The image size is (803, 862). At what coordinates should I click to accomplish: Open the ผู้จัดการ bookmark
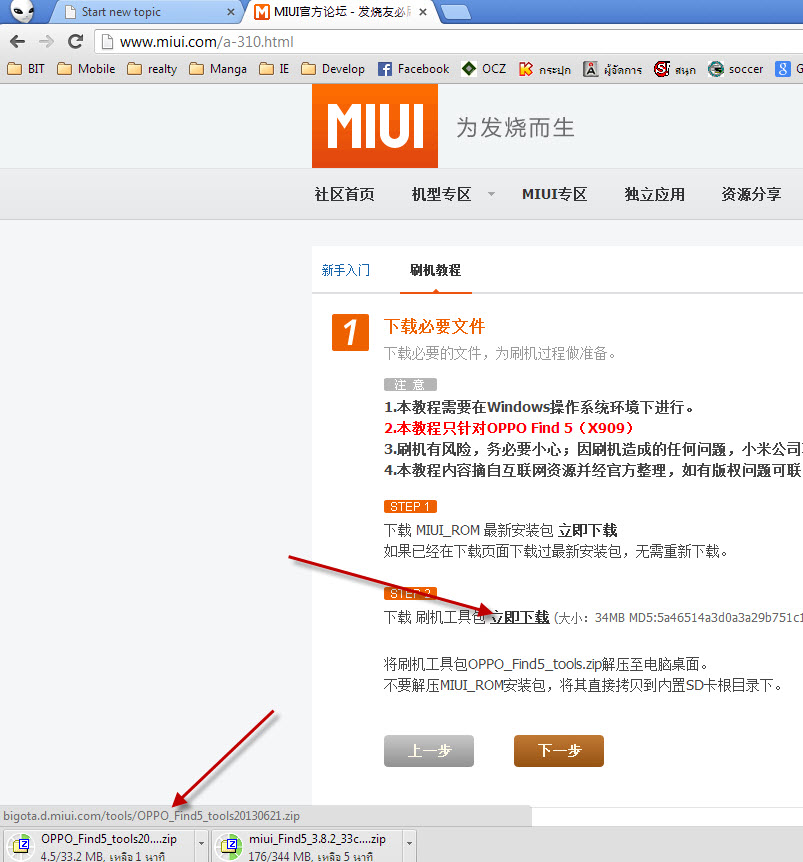coord(612,69)
